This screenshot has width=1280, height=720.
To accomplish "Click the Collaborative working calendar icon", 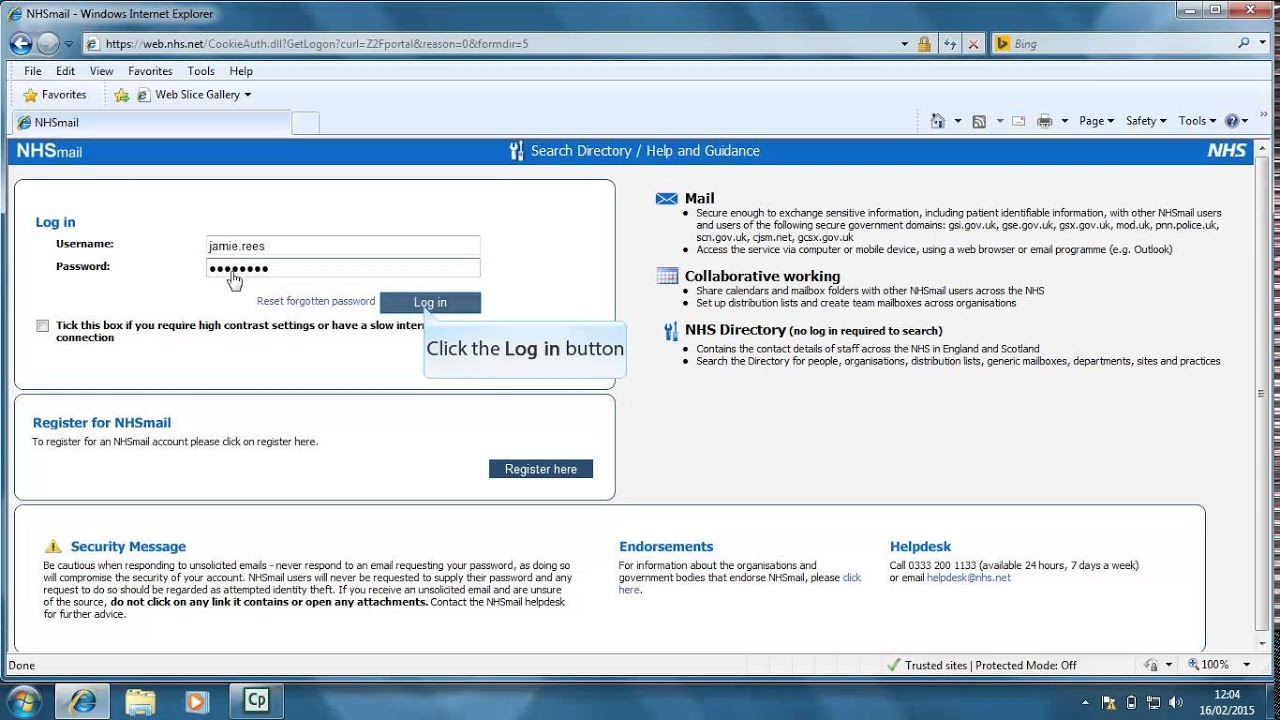I will pyautogui.click(x=667, y=276).
